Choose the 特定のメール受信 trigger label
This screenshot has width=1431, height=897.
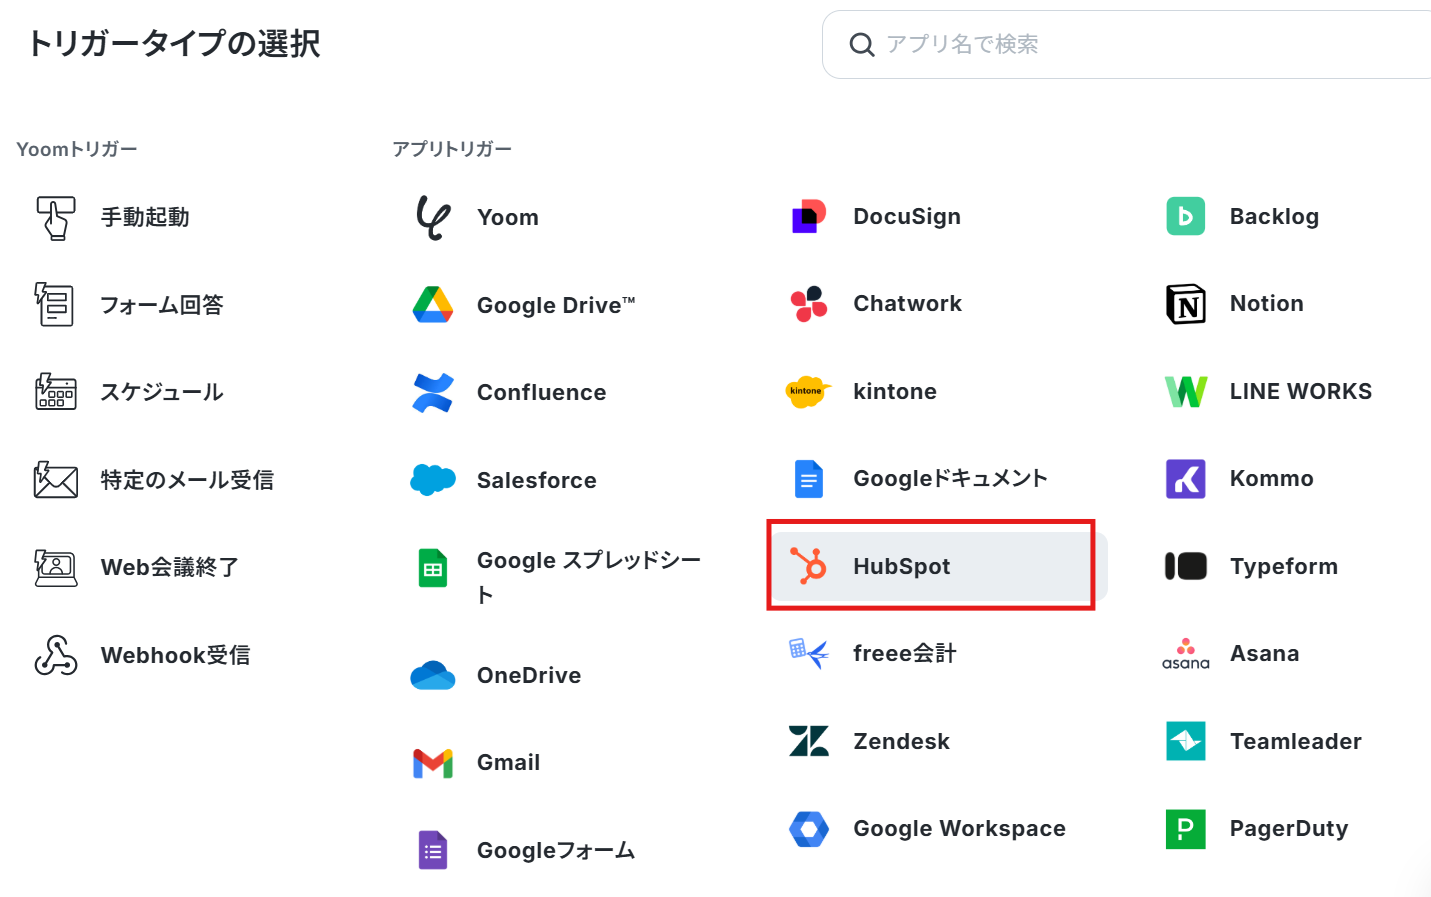pos(187,480)
